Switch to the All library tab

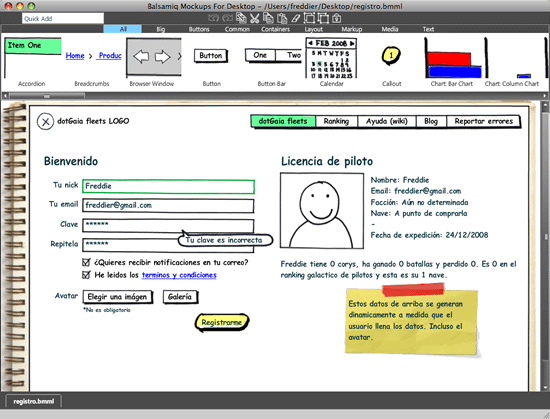123,29
